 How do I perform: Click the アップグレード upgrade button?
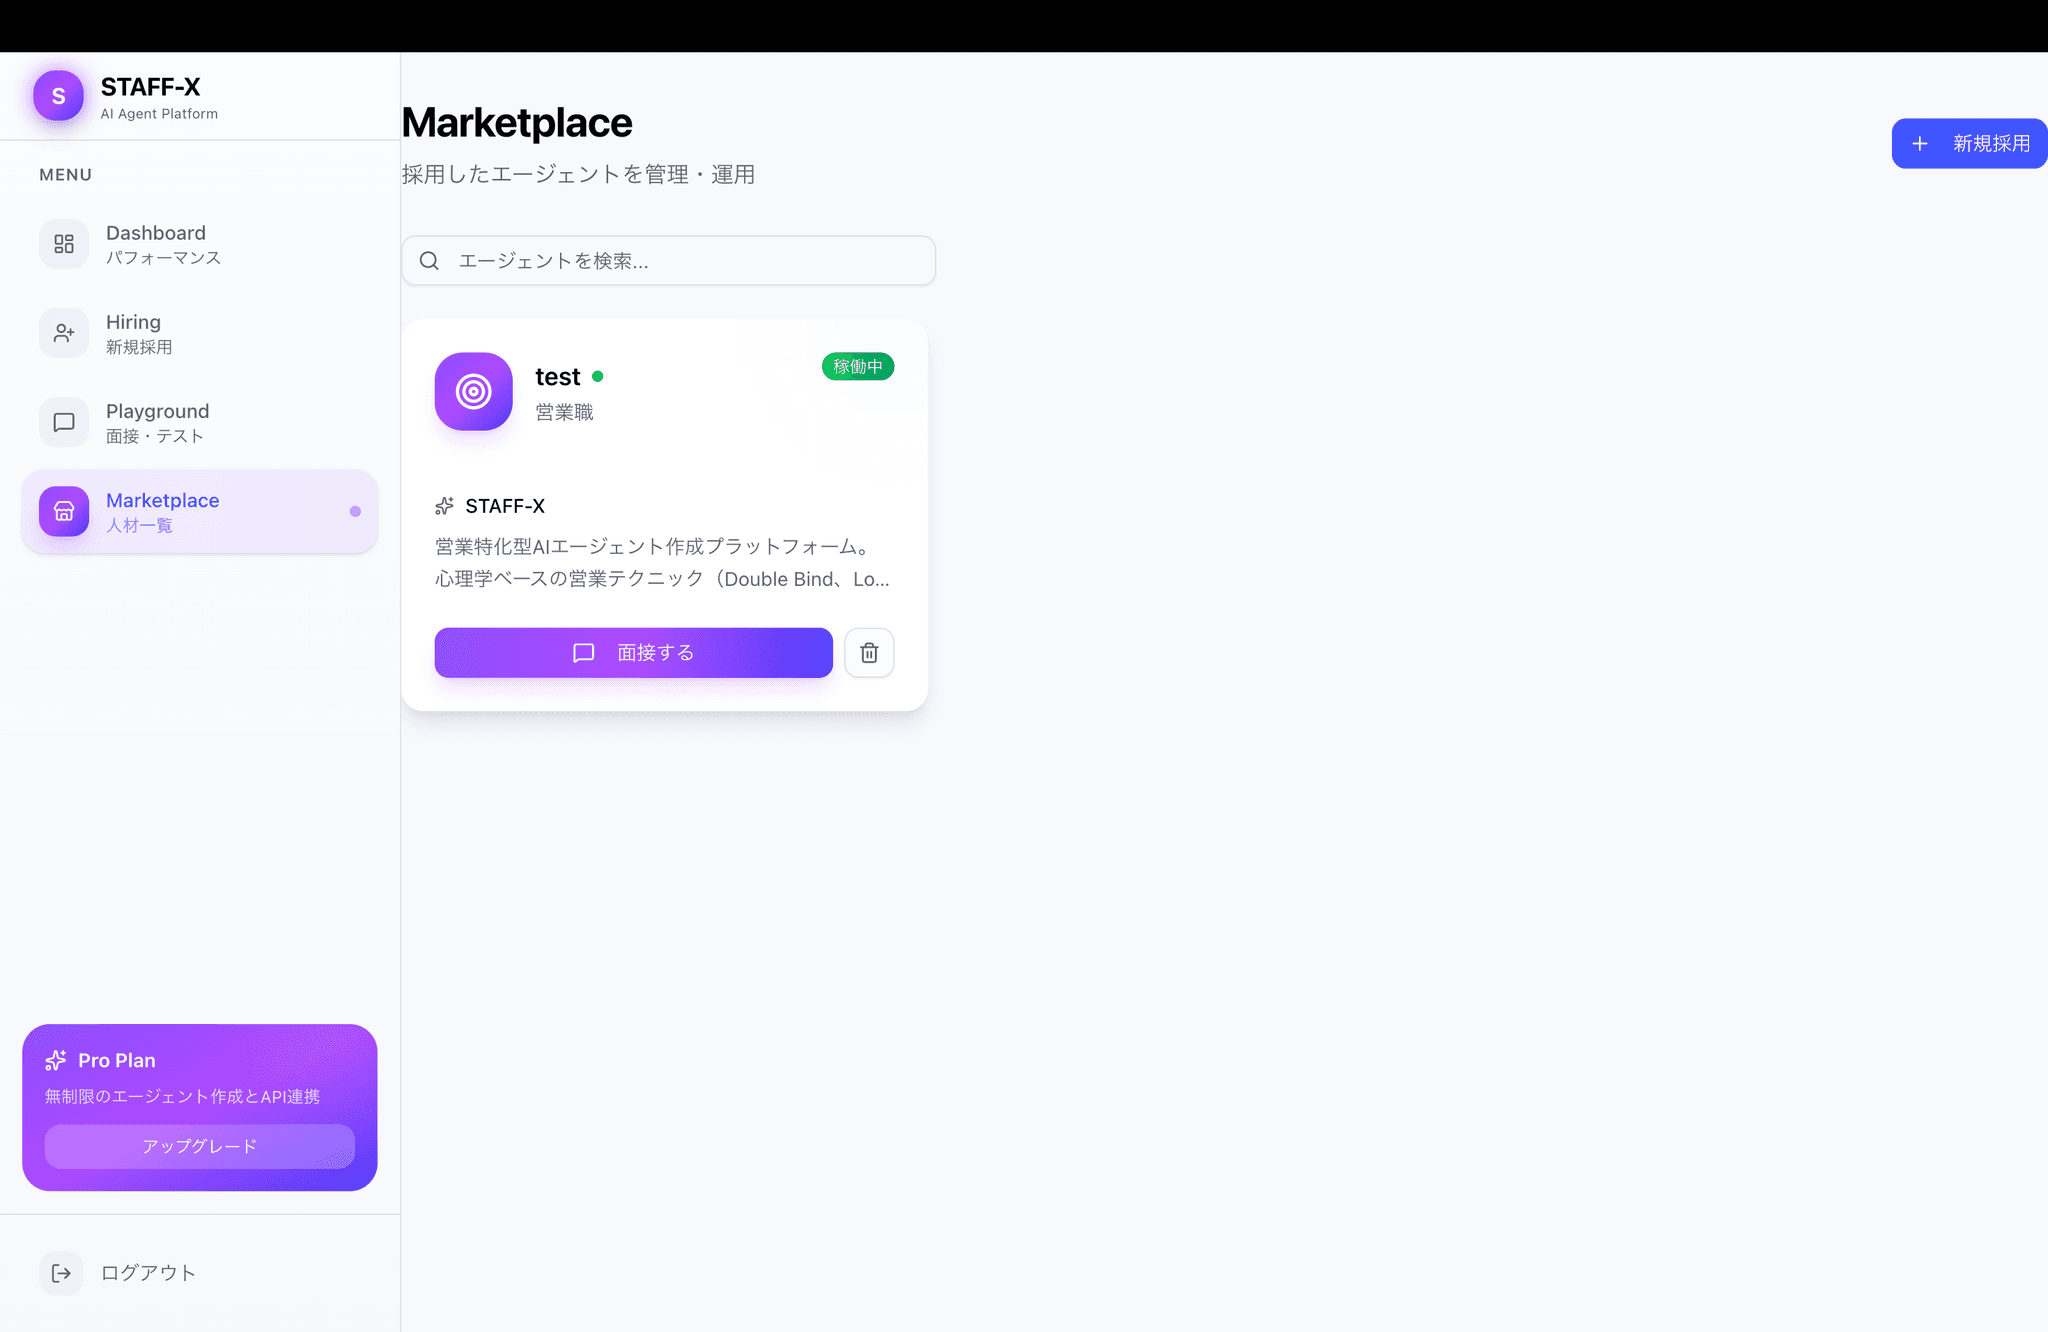click(200, 1146)
